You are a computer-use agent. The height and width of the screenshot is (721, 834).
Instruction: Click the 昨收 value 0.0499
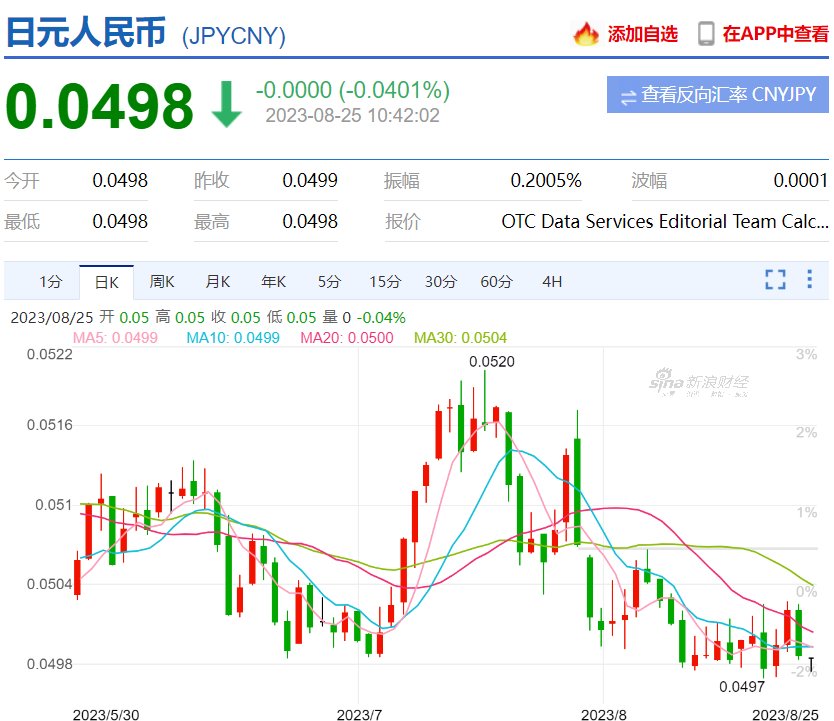tap(310, 181)
